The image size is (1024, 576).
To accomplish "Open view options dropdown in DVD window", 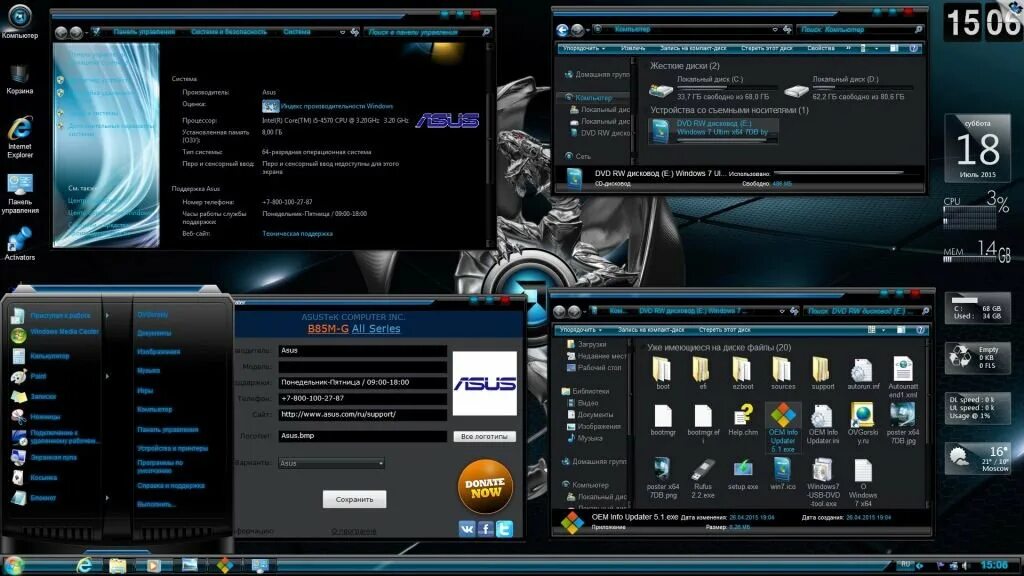I will tap(884, 330).
